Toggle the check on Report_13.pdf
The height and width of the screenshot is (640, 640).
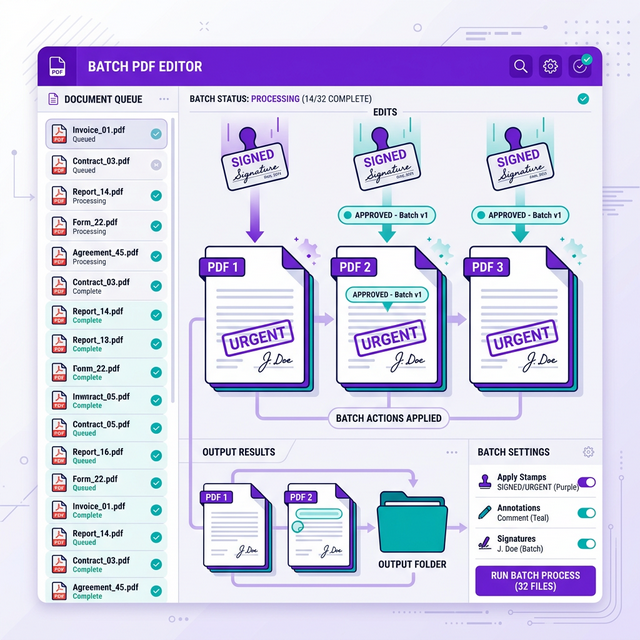click(x=156, y=344)
